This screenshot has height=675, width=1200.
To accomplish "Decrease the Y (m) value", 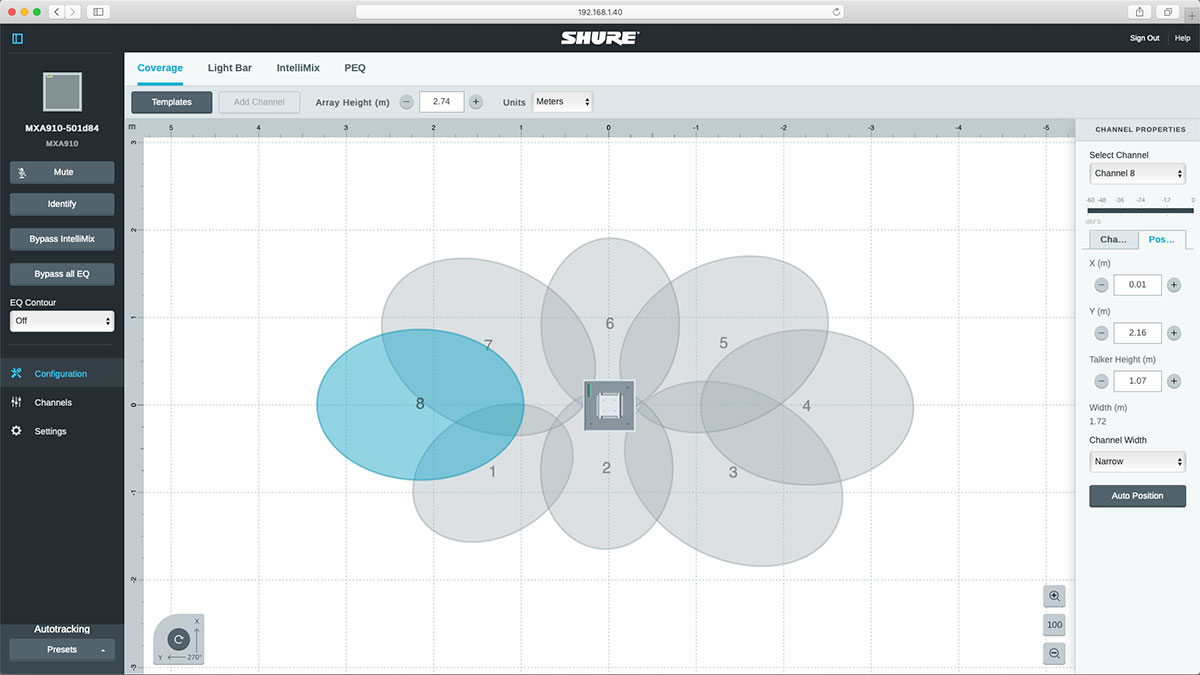I will (x=1101, y=333).
